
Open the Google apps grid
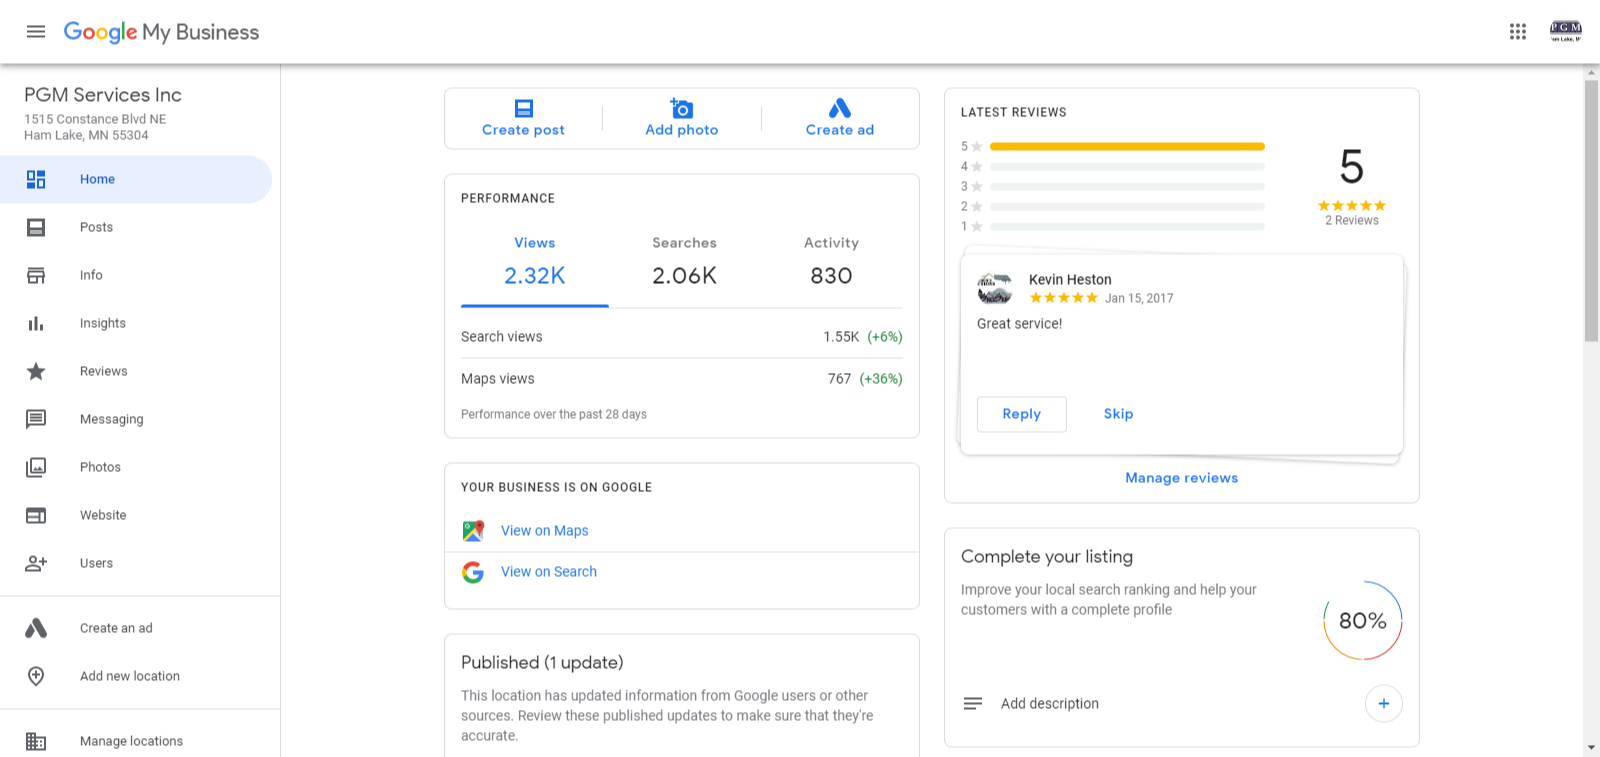click(1518, 32)
